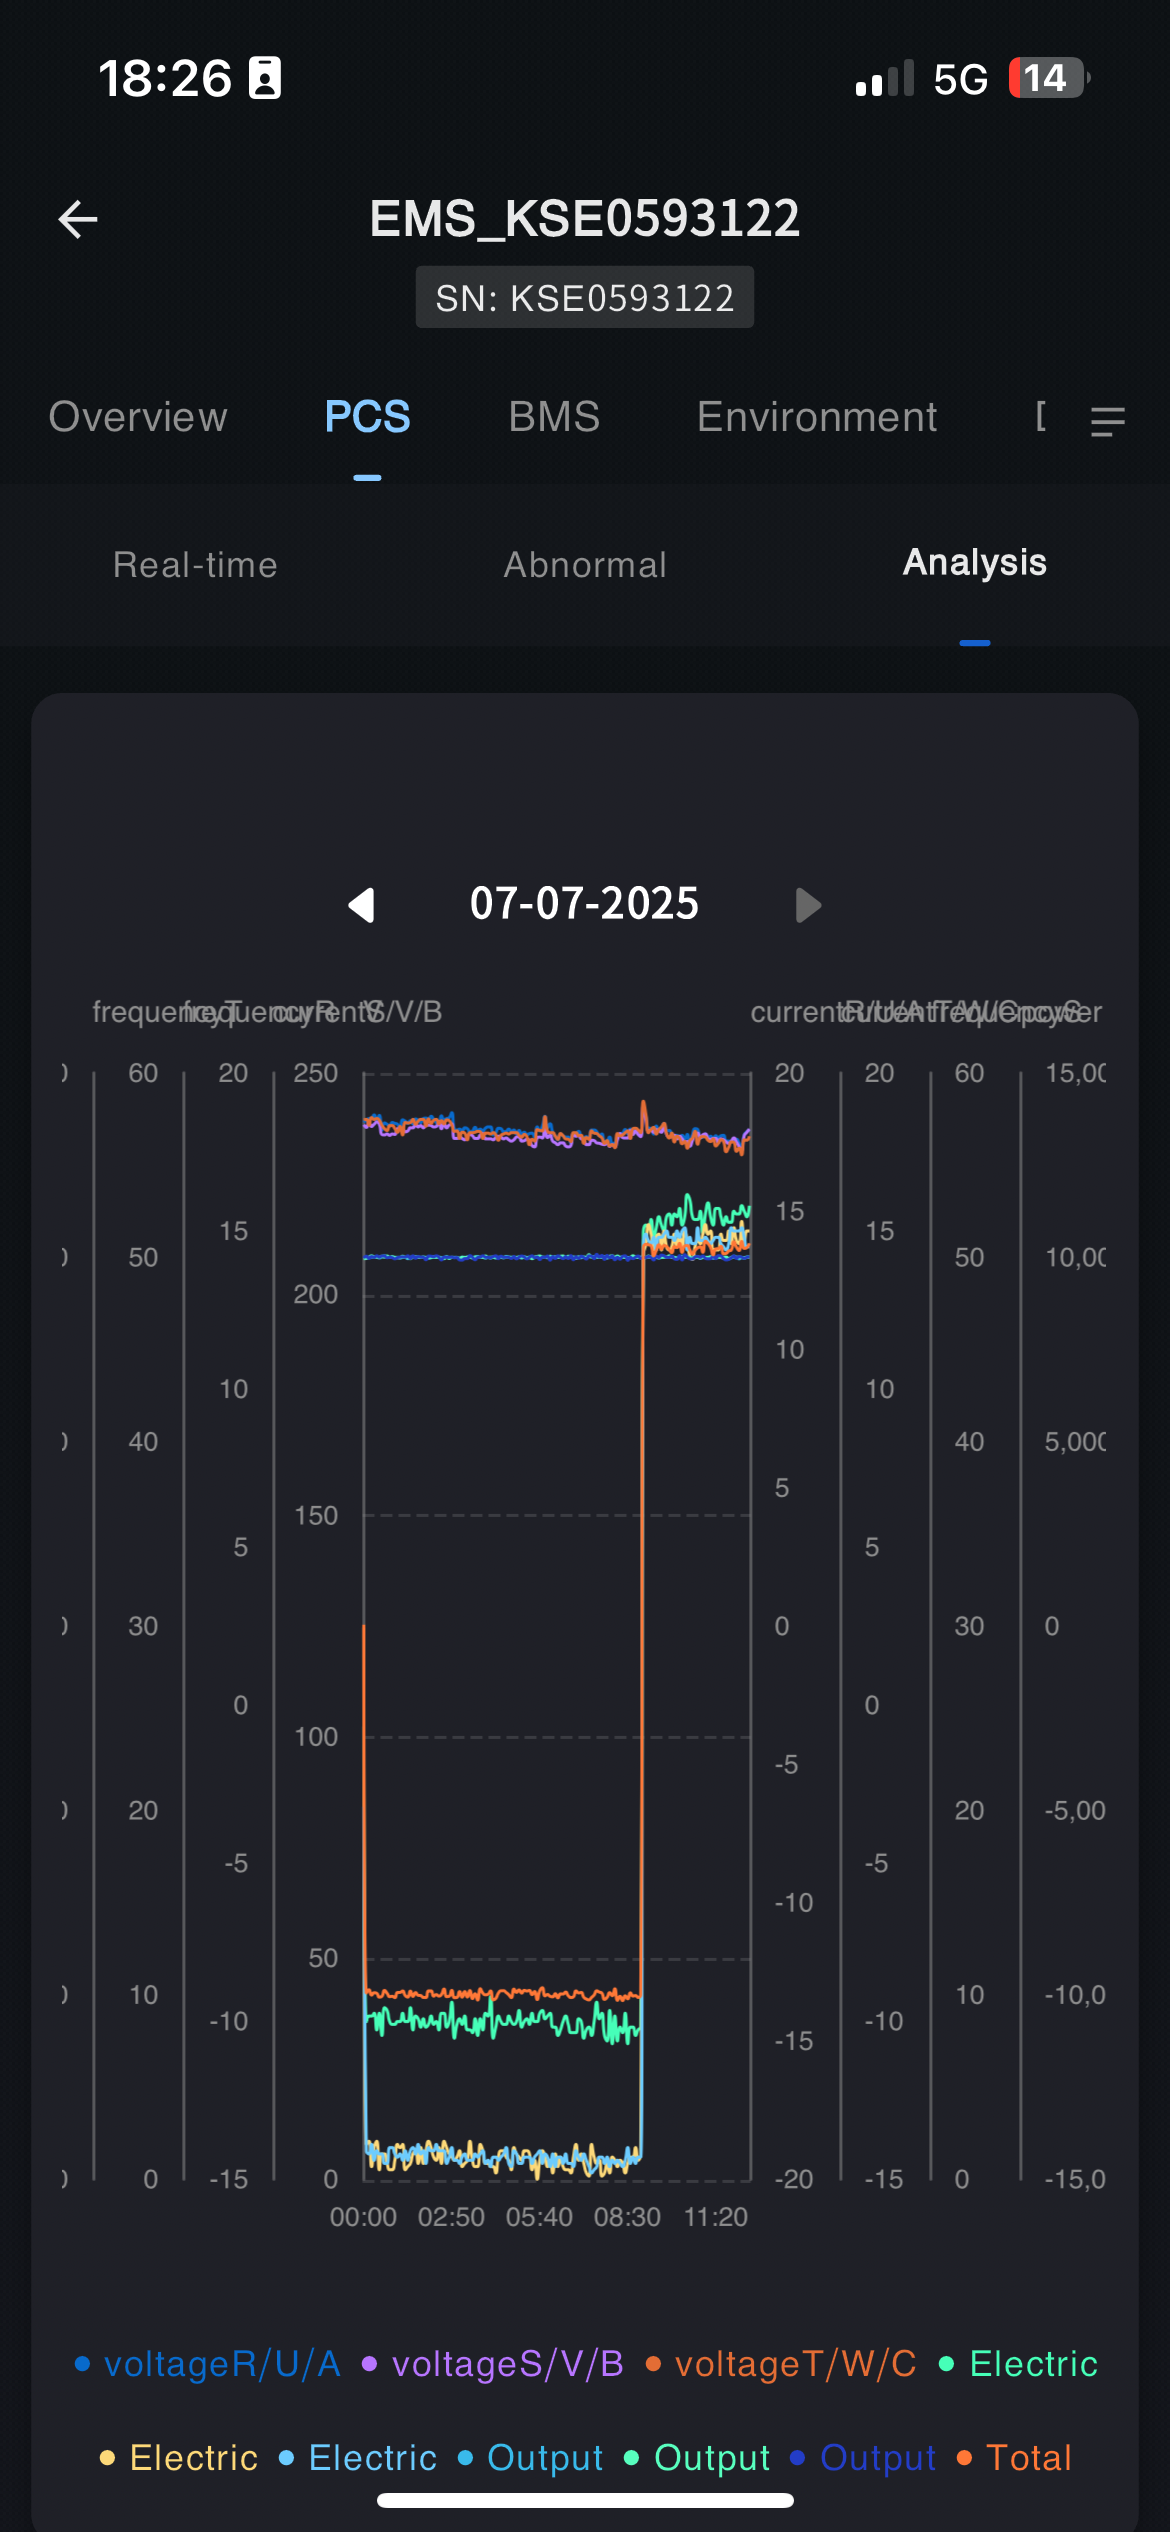Open the tab list menu icon

(x=1107, y=421)
